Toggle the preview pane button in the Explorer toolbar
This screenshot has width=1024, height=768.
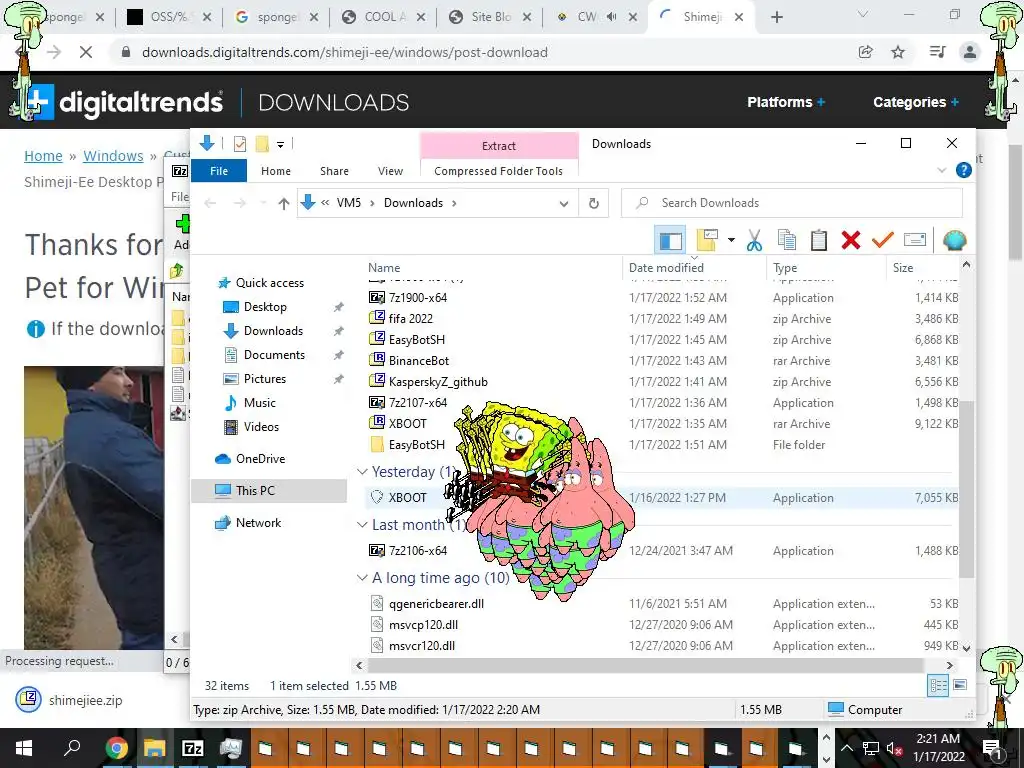pos(670,240)
